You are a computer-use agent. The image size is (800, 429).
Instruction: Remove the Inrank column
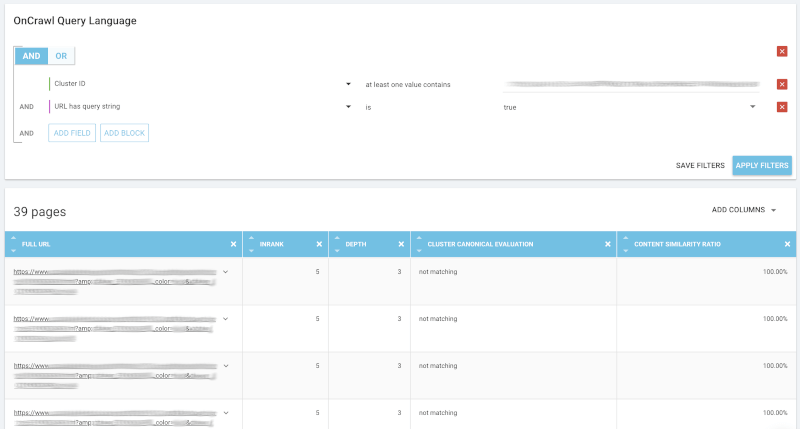pos(318,243)
